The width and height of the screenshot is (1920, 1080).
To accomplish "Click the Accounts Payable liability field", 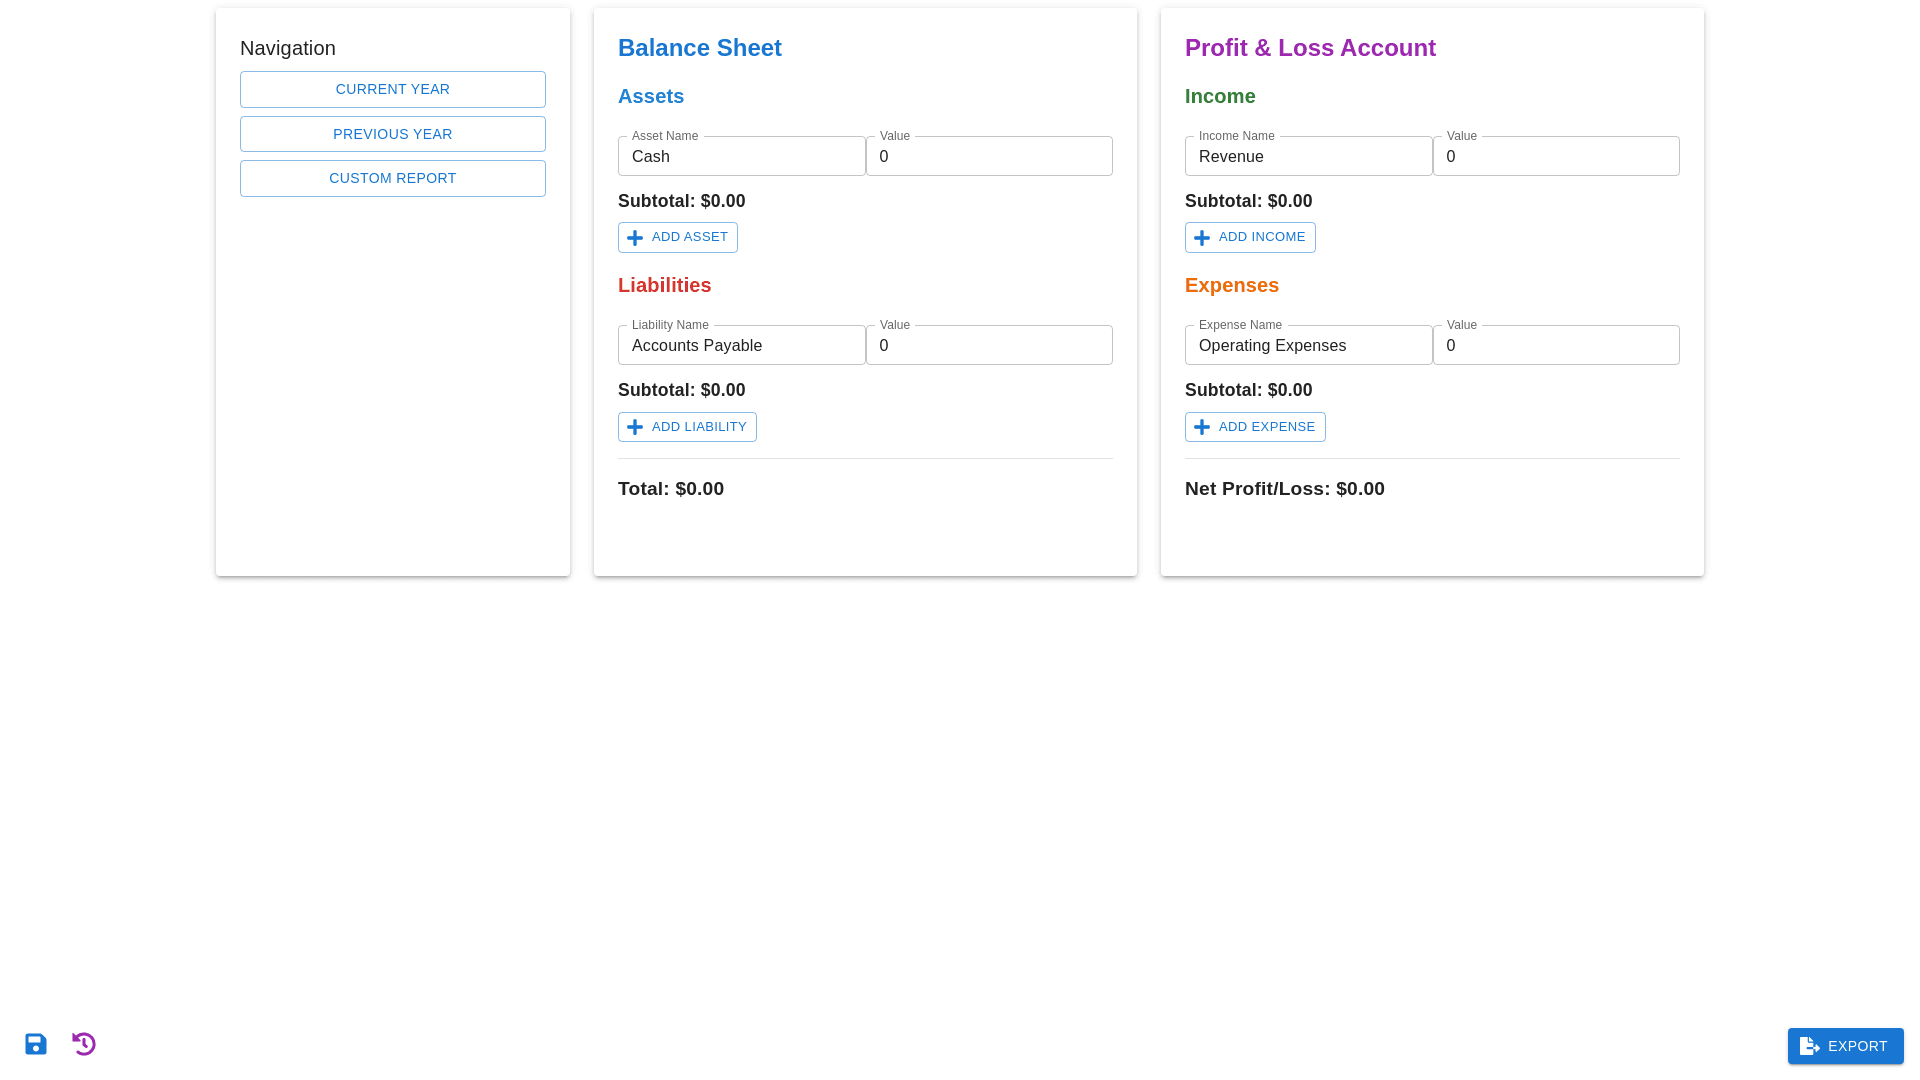I will point(741,345).
